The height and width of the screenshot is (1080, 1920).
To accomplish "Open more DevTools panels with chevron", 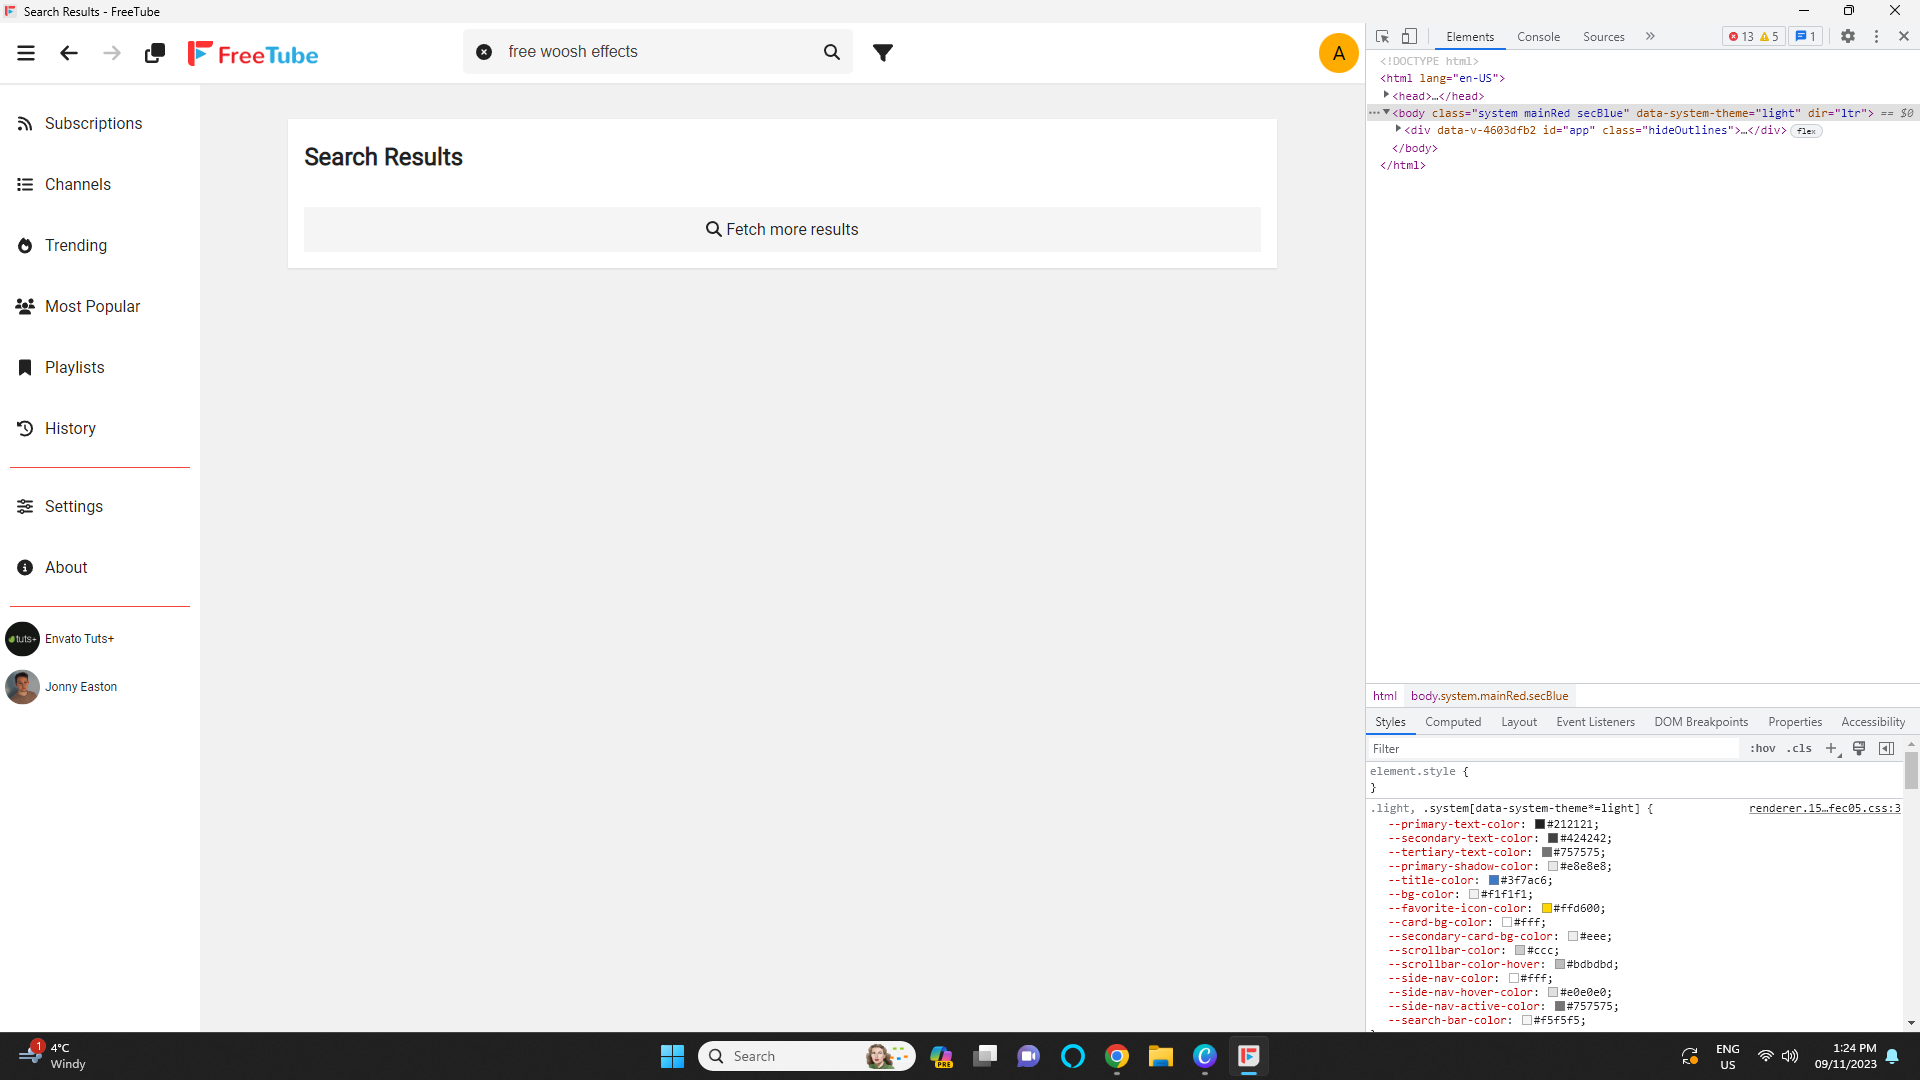I will [x=1651, y=36].
